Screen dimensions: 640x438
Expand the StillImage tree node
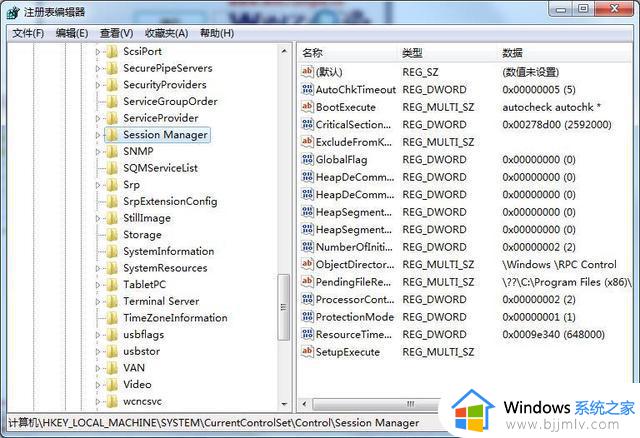[x=98, y=218]
